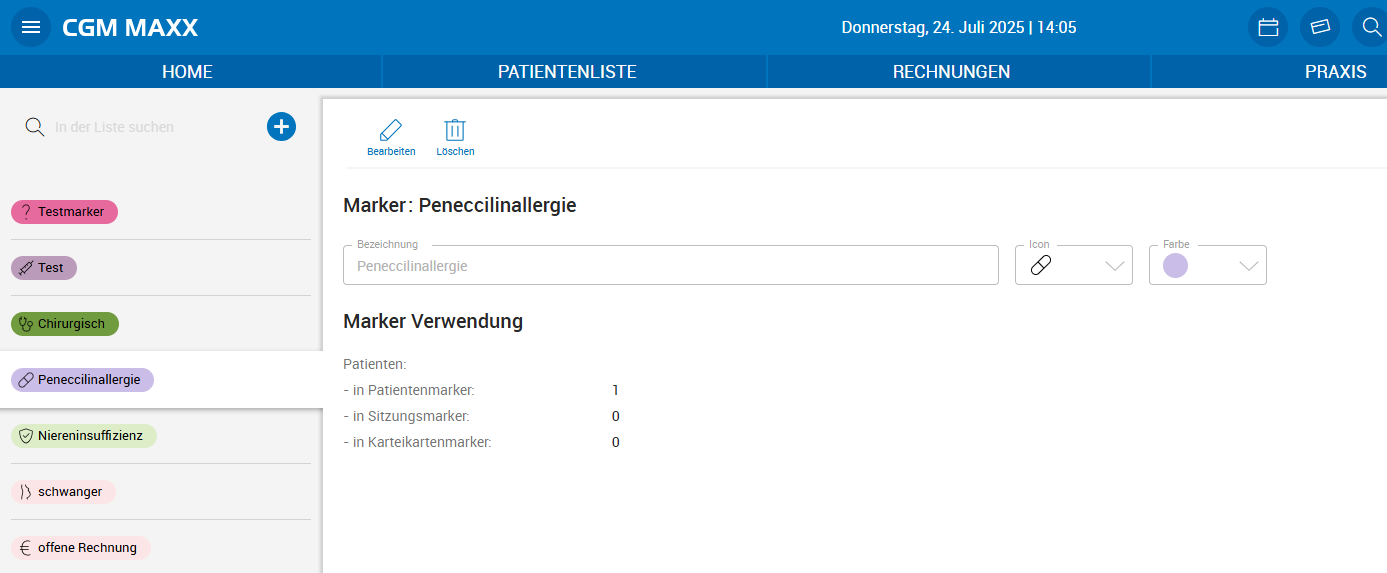Add a new marker with plus icon
This screenshot has height=573, width=1387.
click(281, 127)
